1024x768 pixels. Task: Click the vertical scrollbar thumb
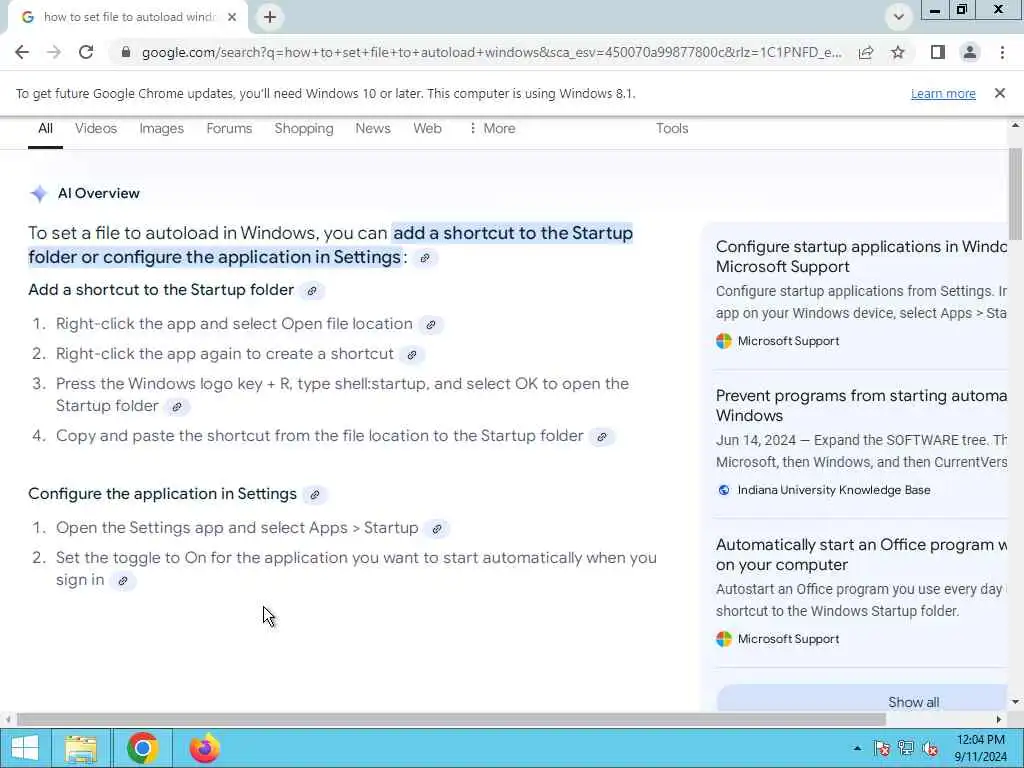pos(1015,194)
